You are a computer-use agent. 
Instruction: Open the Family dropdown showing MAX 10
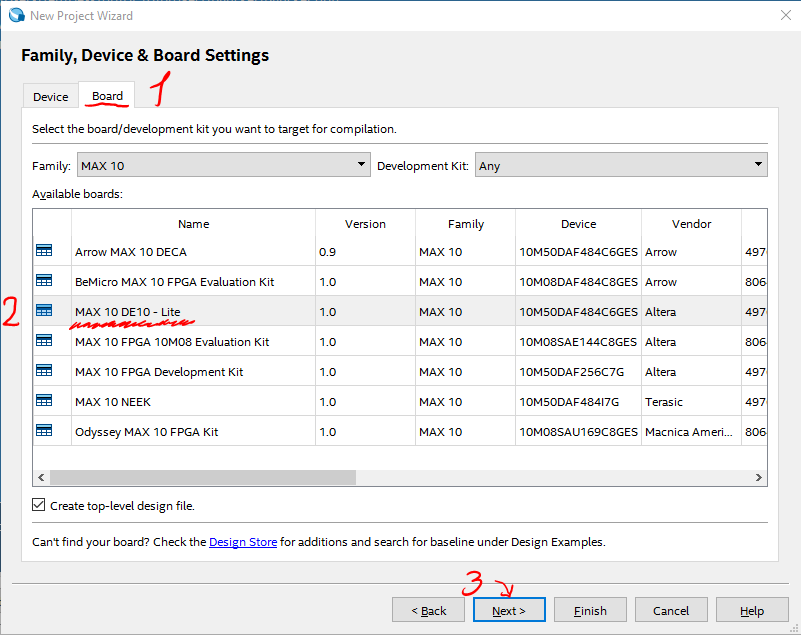pos(224,165)
